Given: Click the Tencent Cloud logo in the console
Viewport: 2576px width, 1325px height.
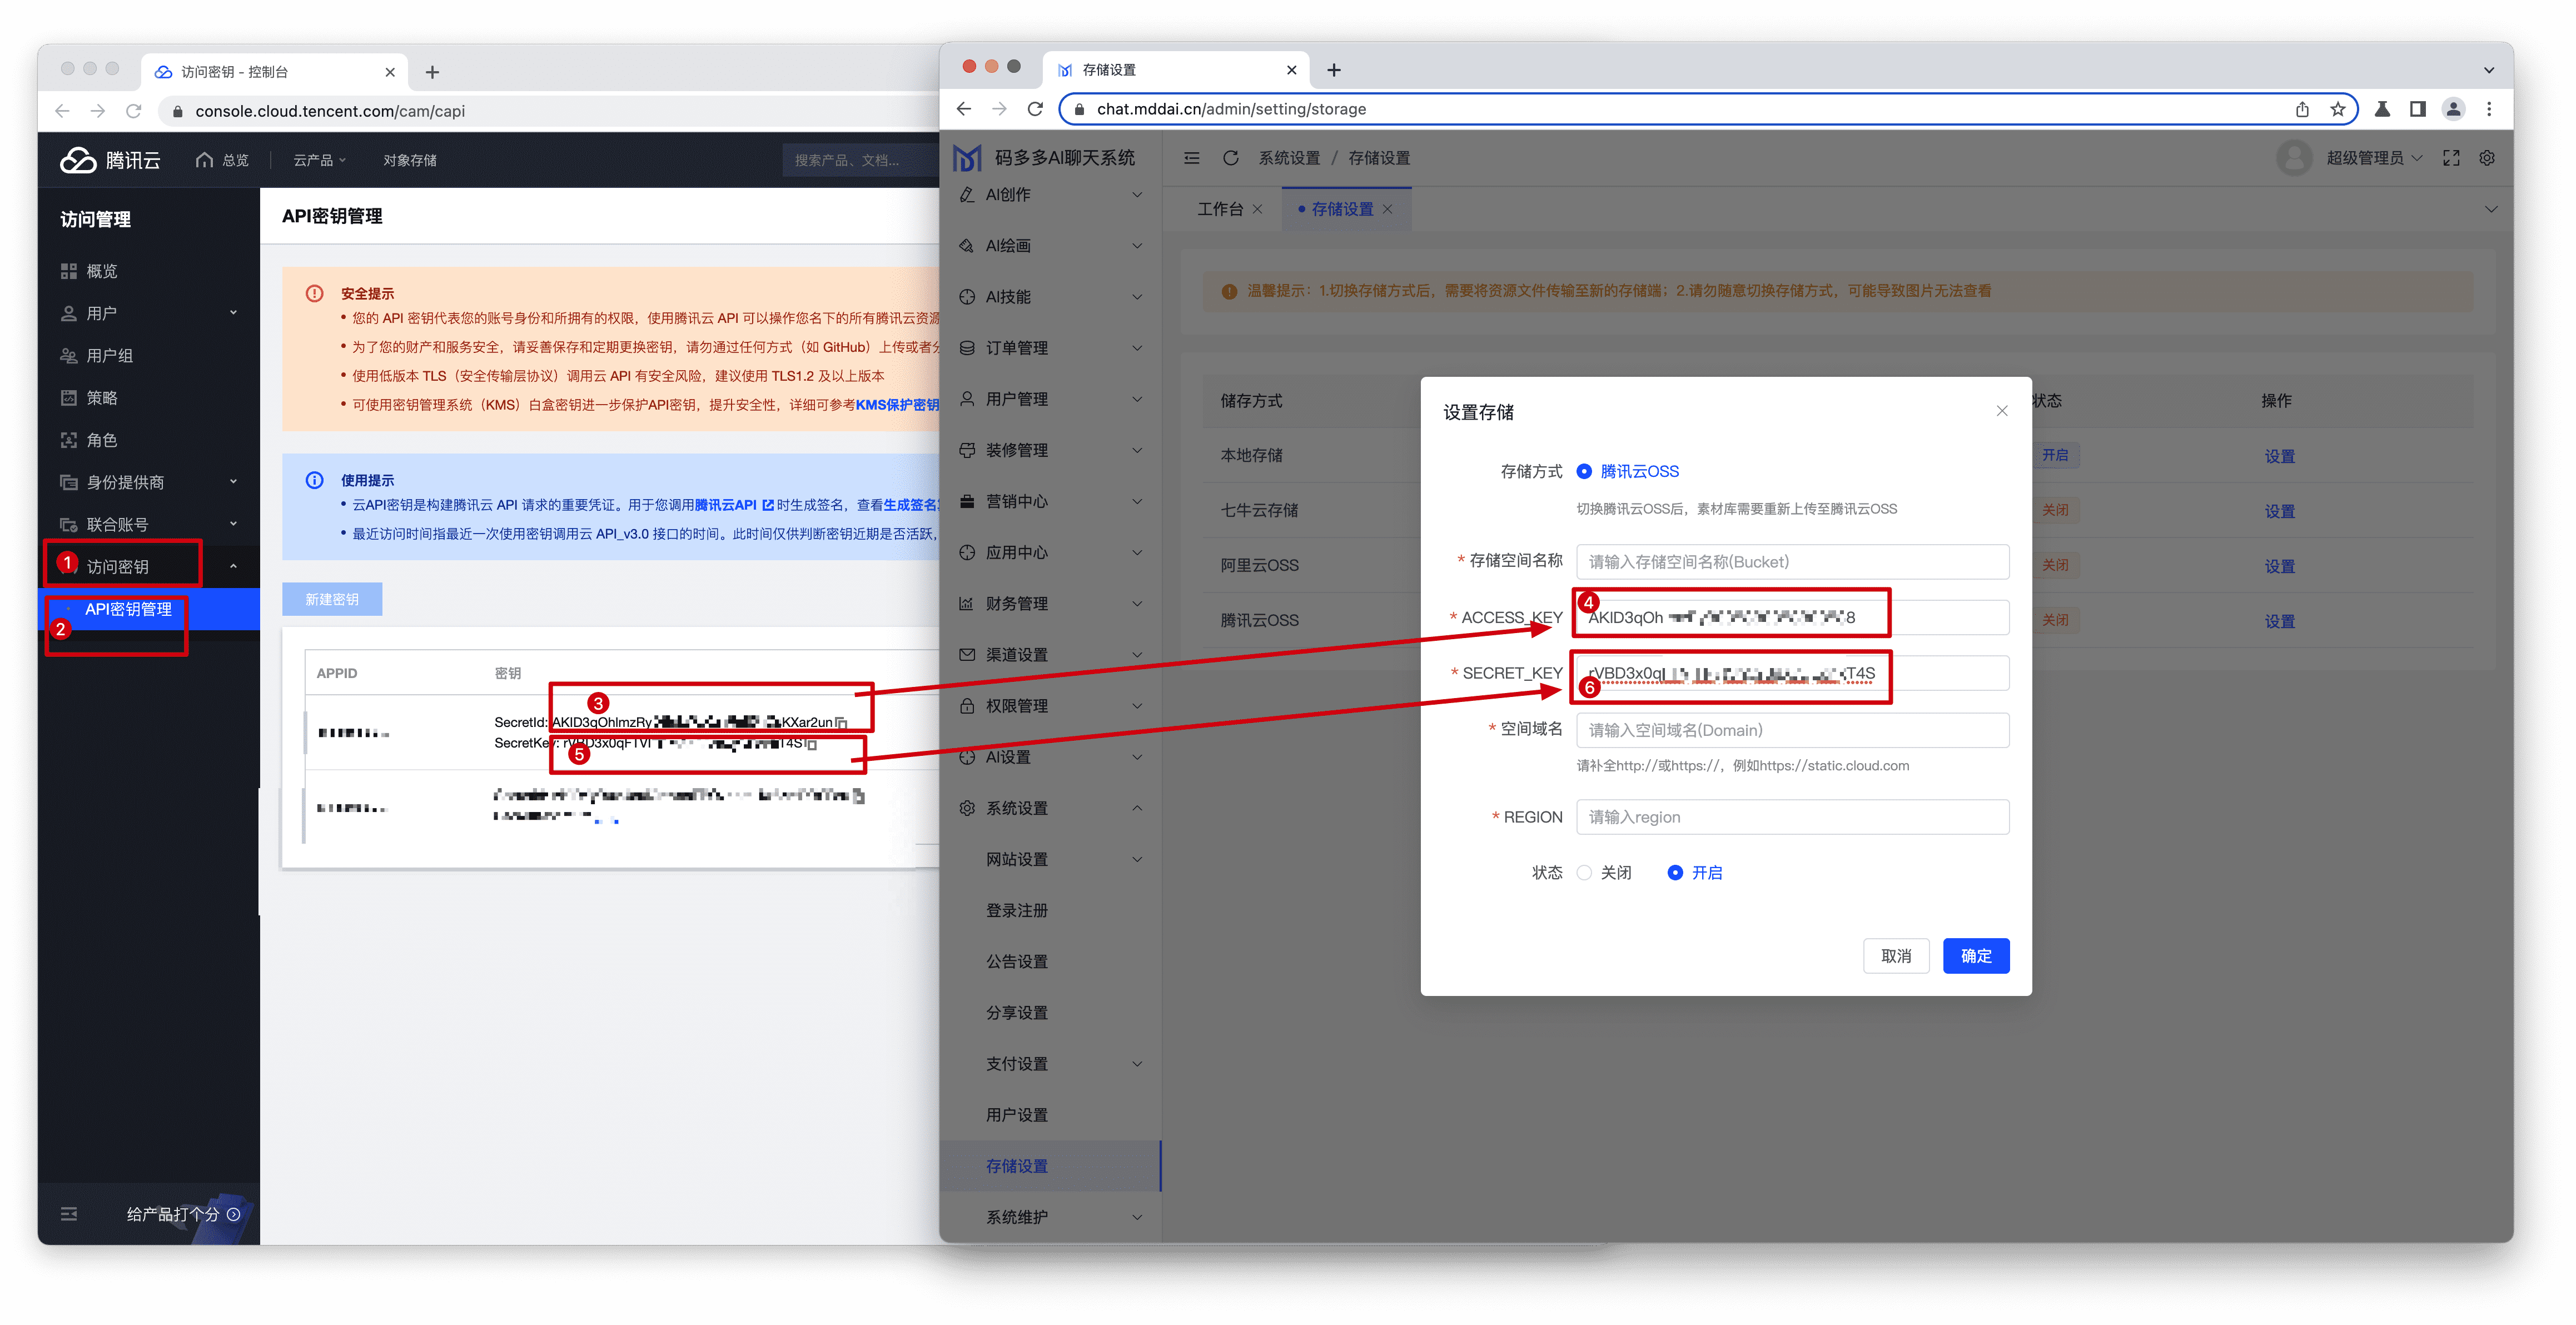Looking at the screenshot, I should coord(110,160).
